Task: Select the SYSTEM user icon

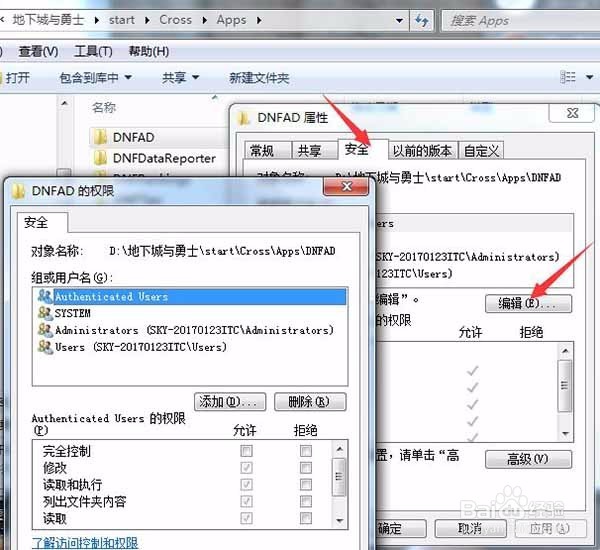Action: coord(45,313)
